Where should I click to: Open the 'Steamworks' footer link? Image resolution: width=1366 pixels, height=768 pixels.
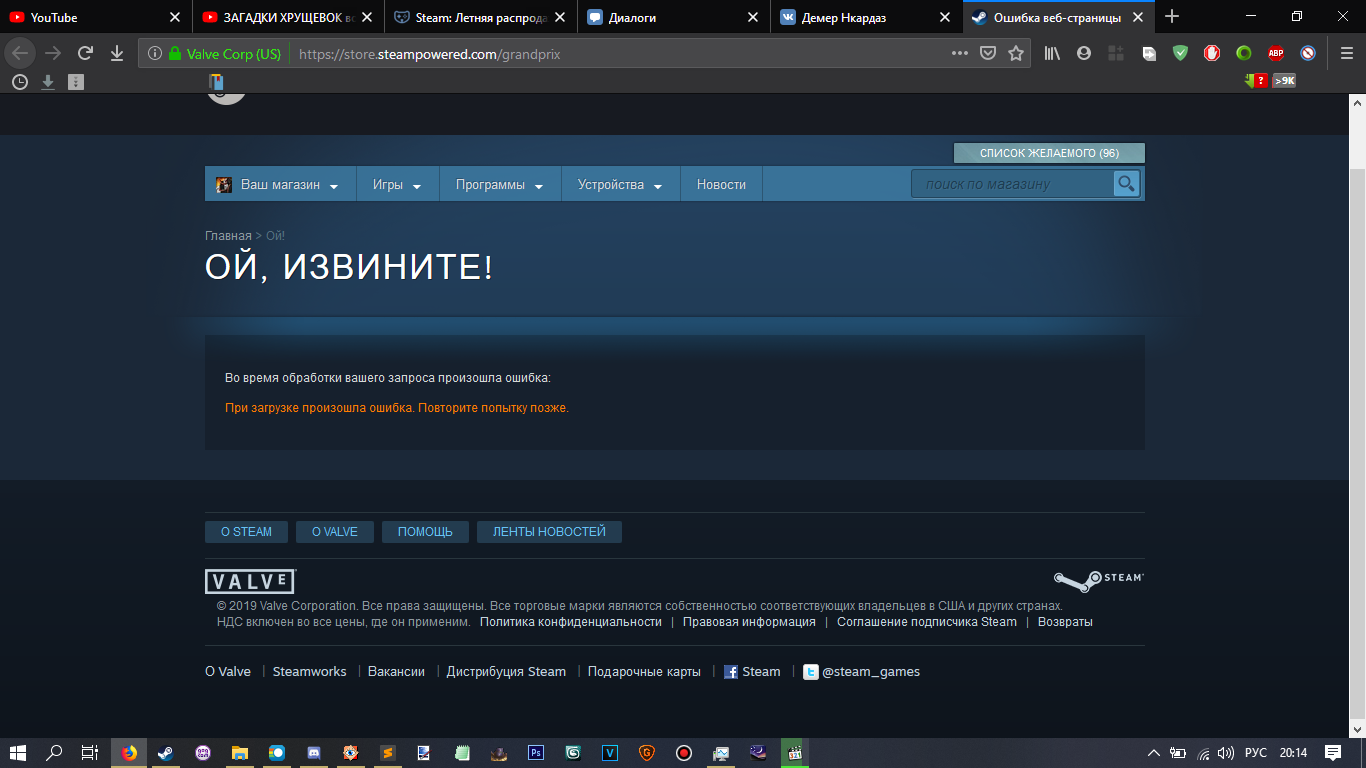coord(310,672)
